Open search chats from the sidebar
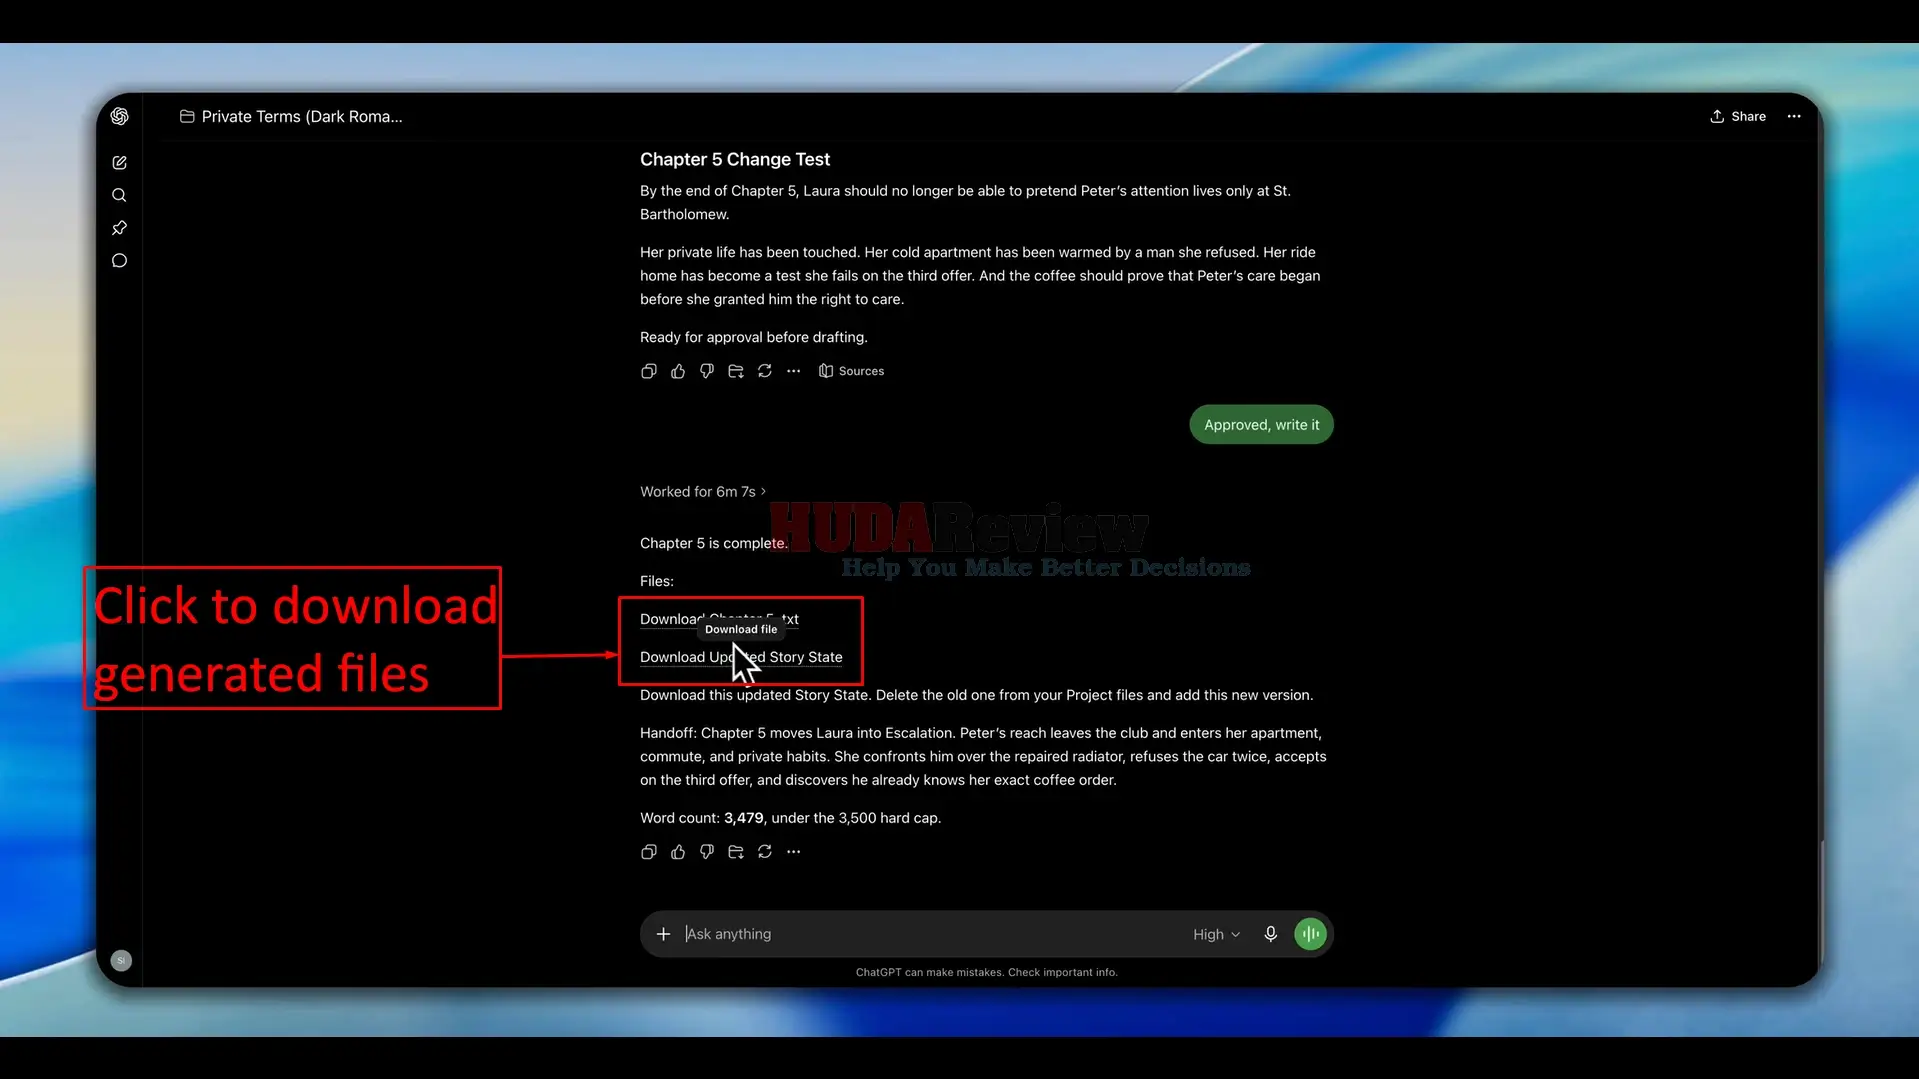 (x=120, y=195)
